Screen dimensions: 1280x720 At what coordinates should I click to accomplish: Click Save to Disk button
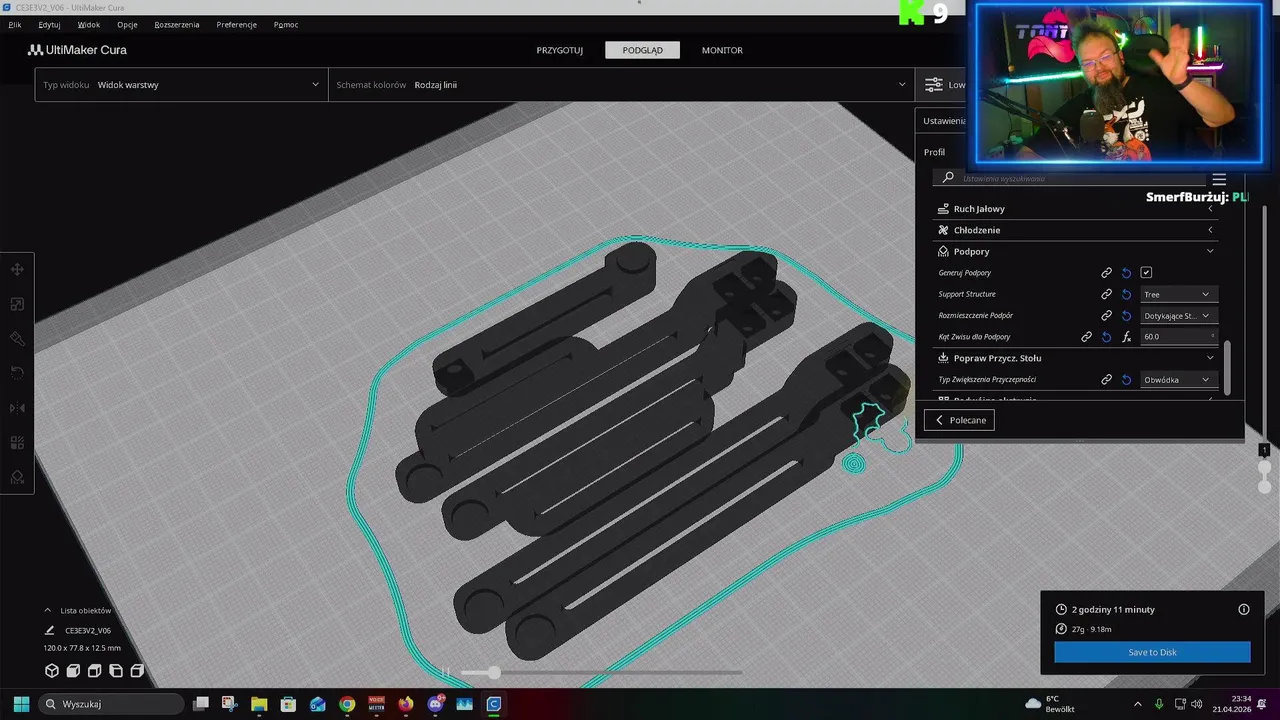(x=1152, y=652)
